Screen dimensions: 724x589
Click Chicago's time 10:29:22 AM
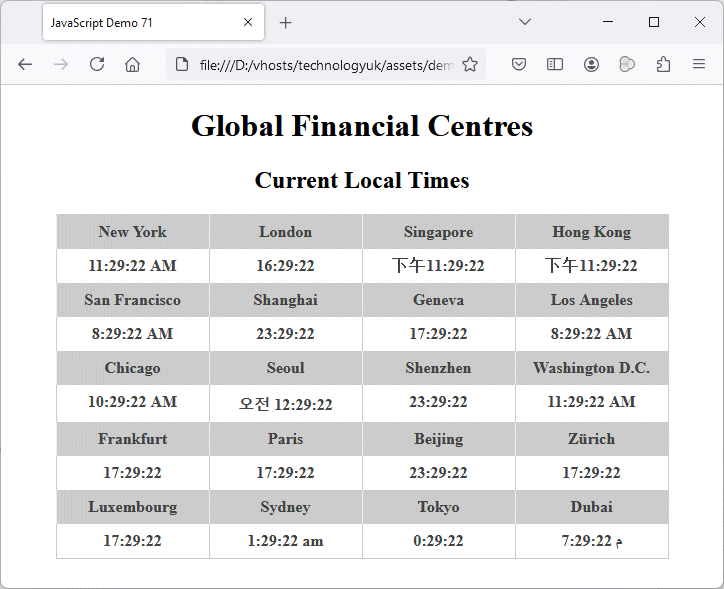133,402
